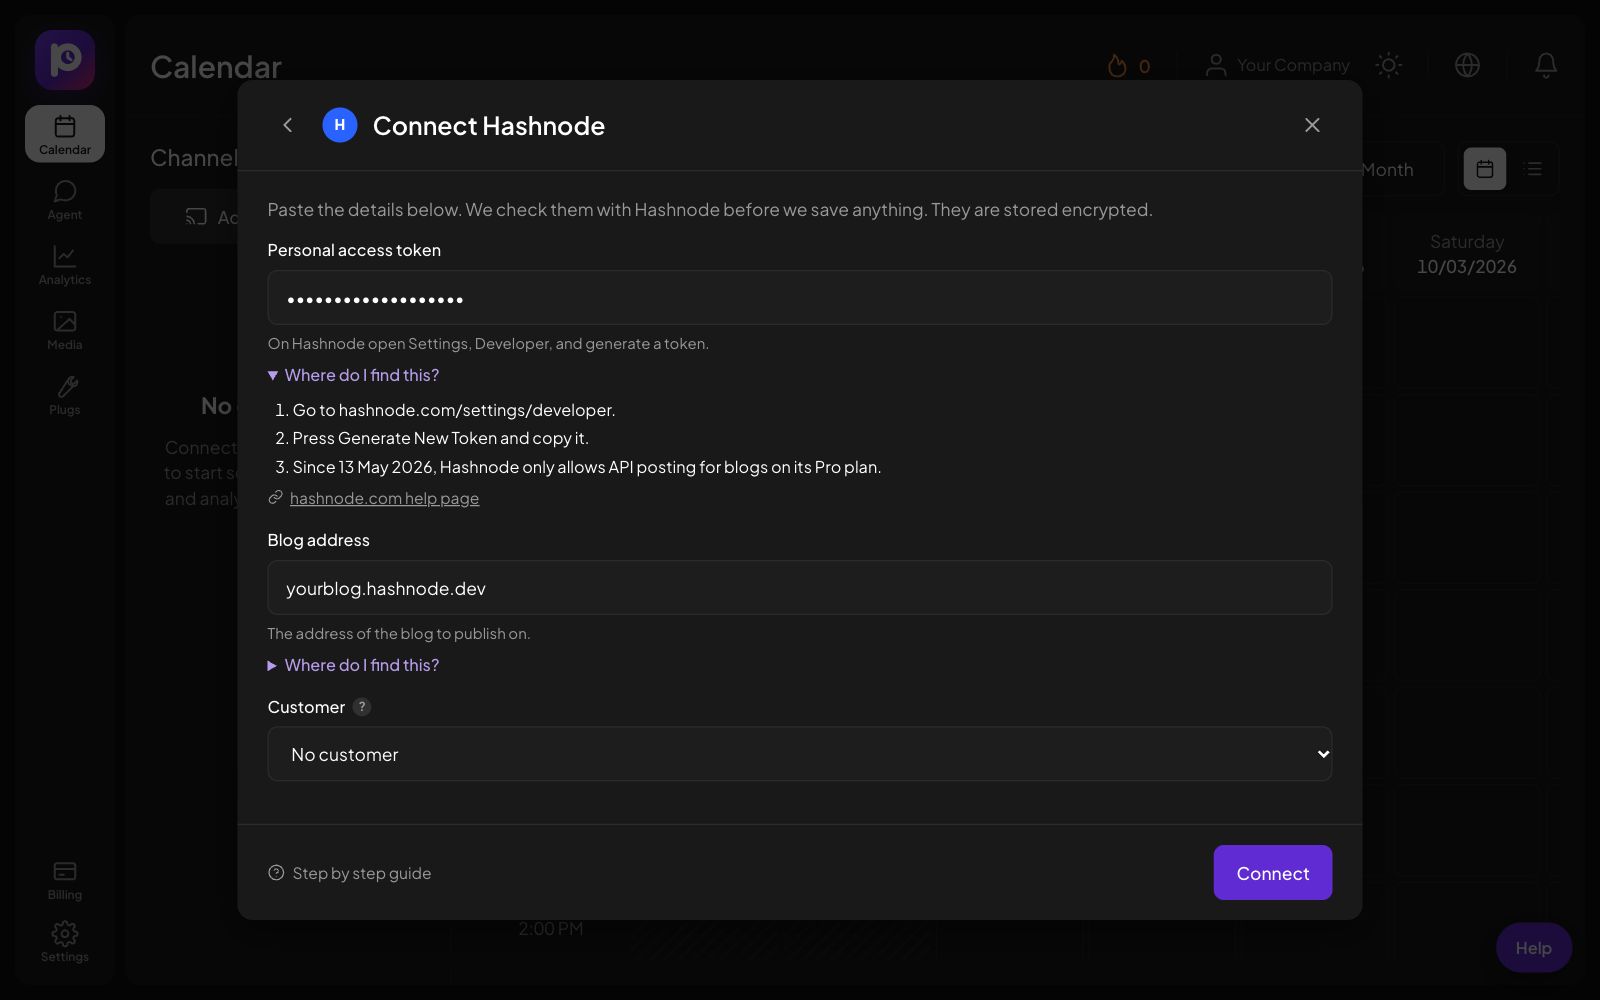
Task: Click the Saturday 10/03/2026 column header
Action: pos(1466,254)
